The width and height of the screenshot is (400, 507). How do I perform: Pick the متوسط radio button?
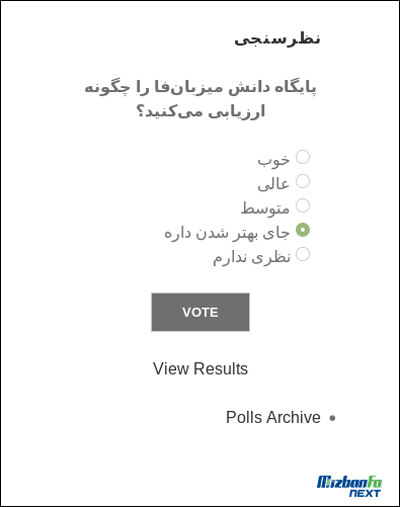tap(303, 205)
